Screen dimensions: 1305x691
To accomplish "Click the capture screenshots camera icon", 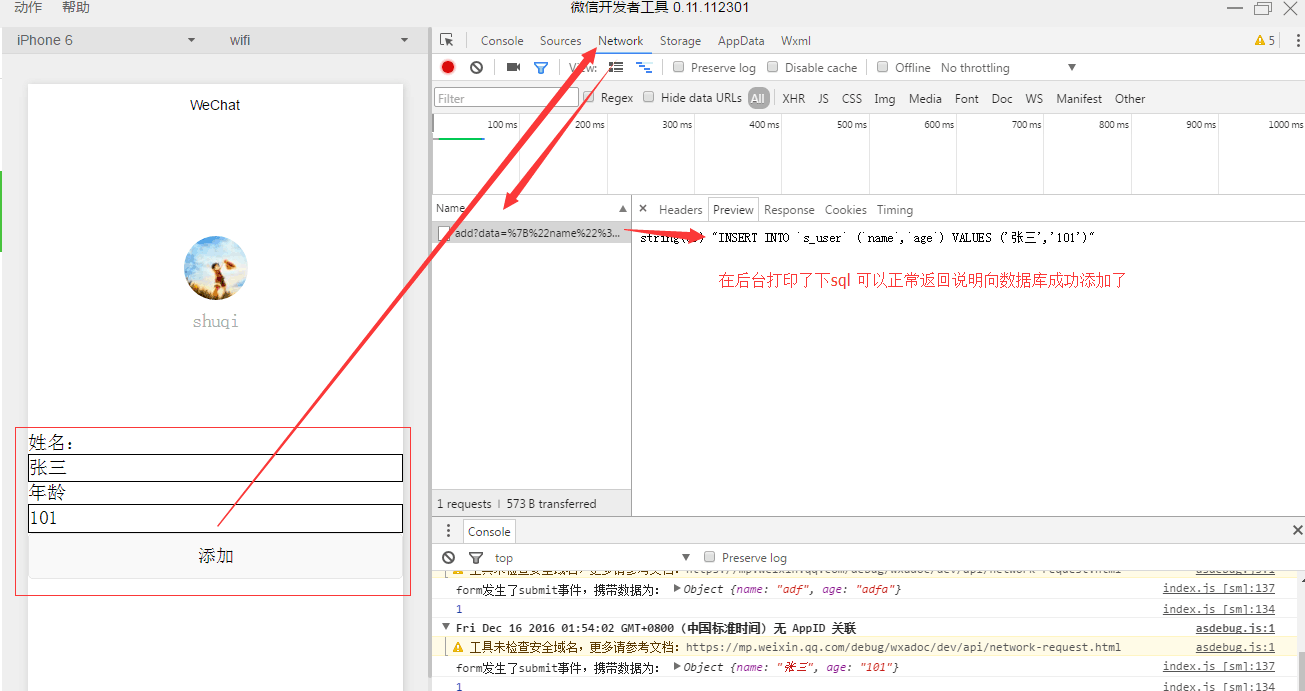I will pos(513,68).
